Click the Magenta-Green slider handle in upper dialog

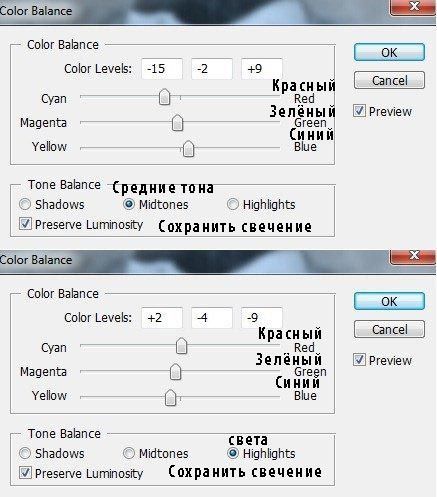coord(177,123)
